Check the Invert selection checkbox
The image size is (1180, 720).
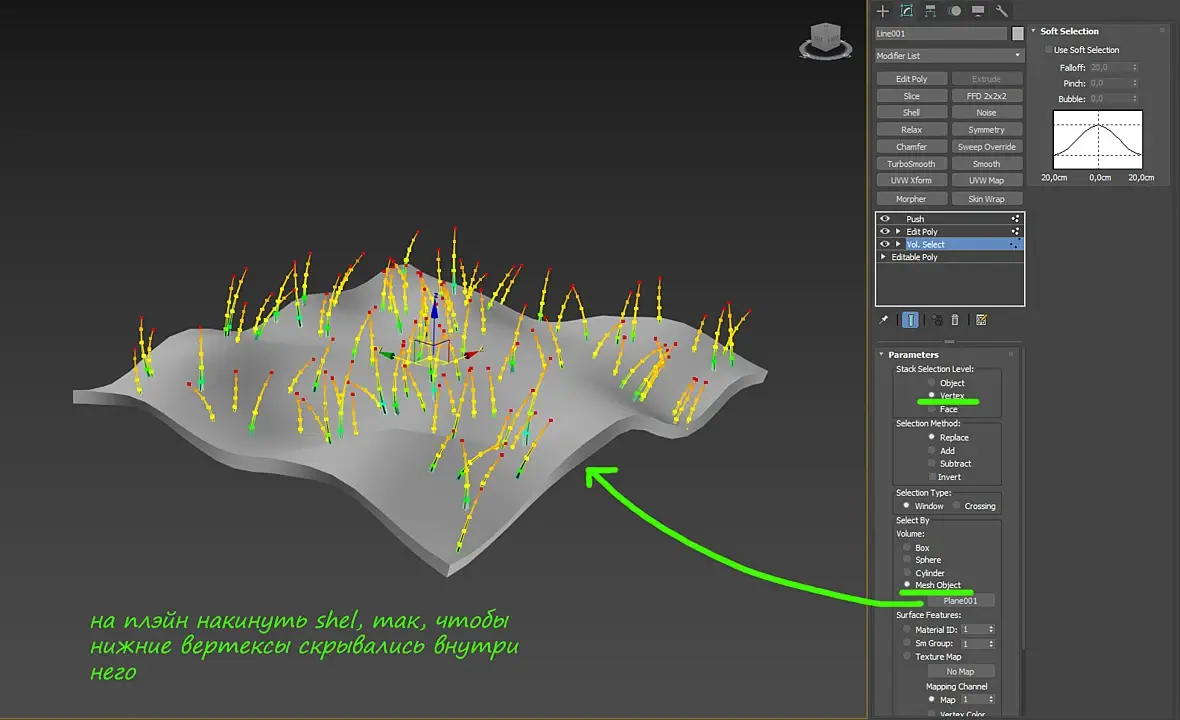tap(932, 477)
